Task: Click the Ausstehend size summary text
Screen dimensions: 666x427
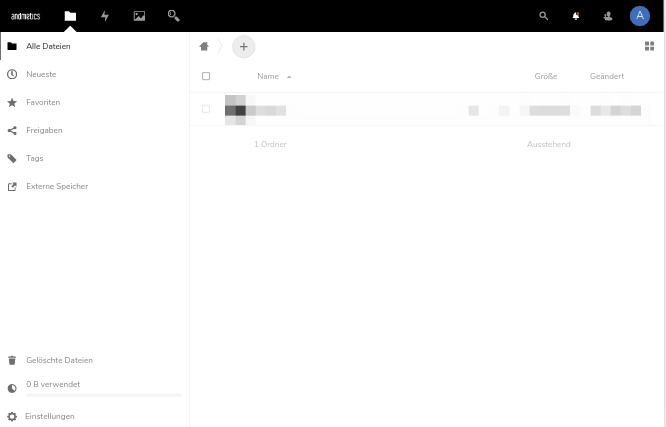Action: 548,144
